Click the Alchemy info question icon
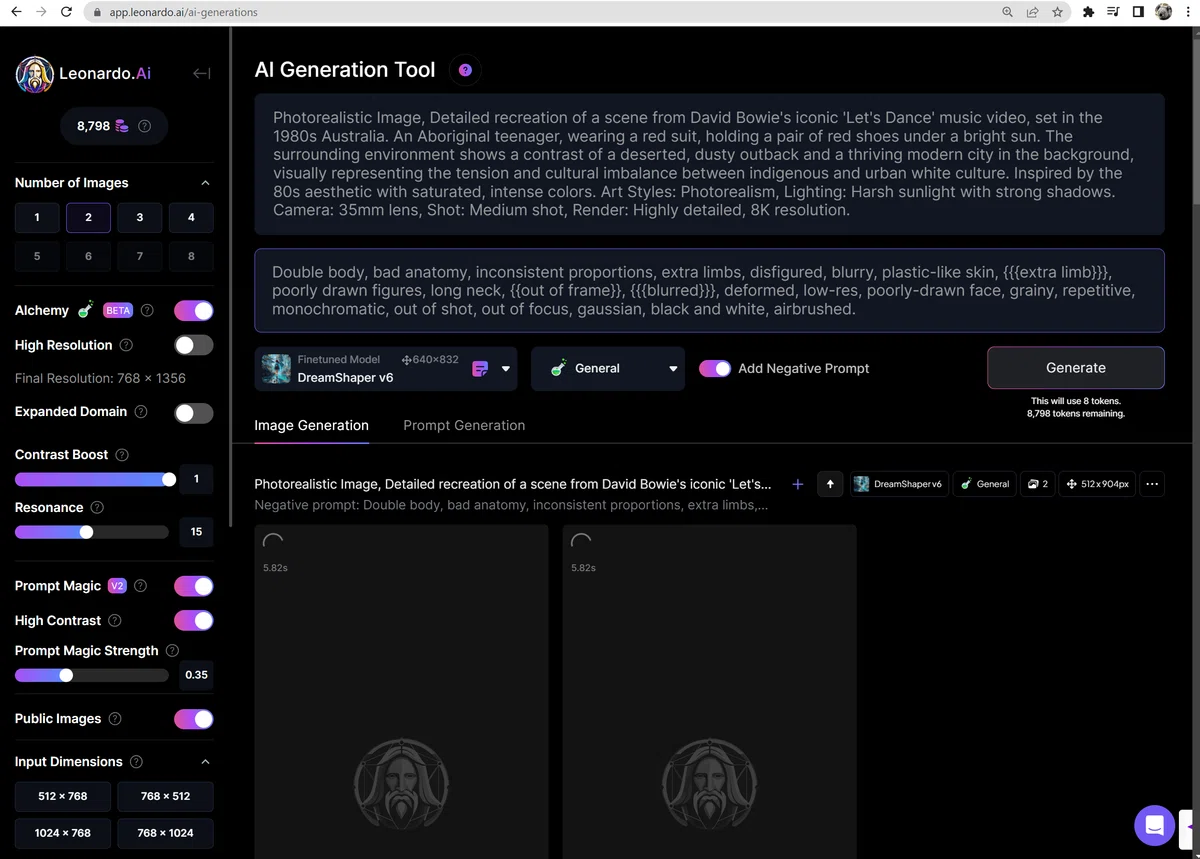 click(147, 310)
